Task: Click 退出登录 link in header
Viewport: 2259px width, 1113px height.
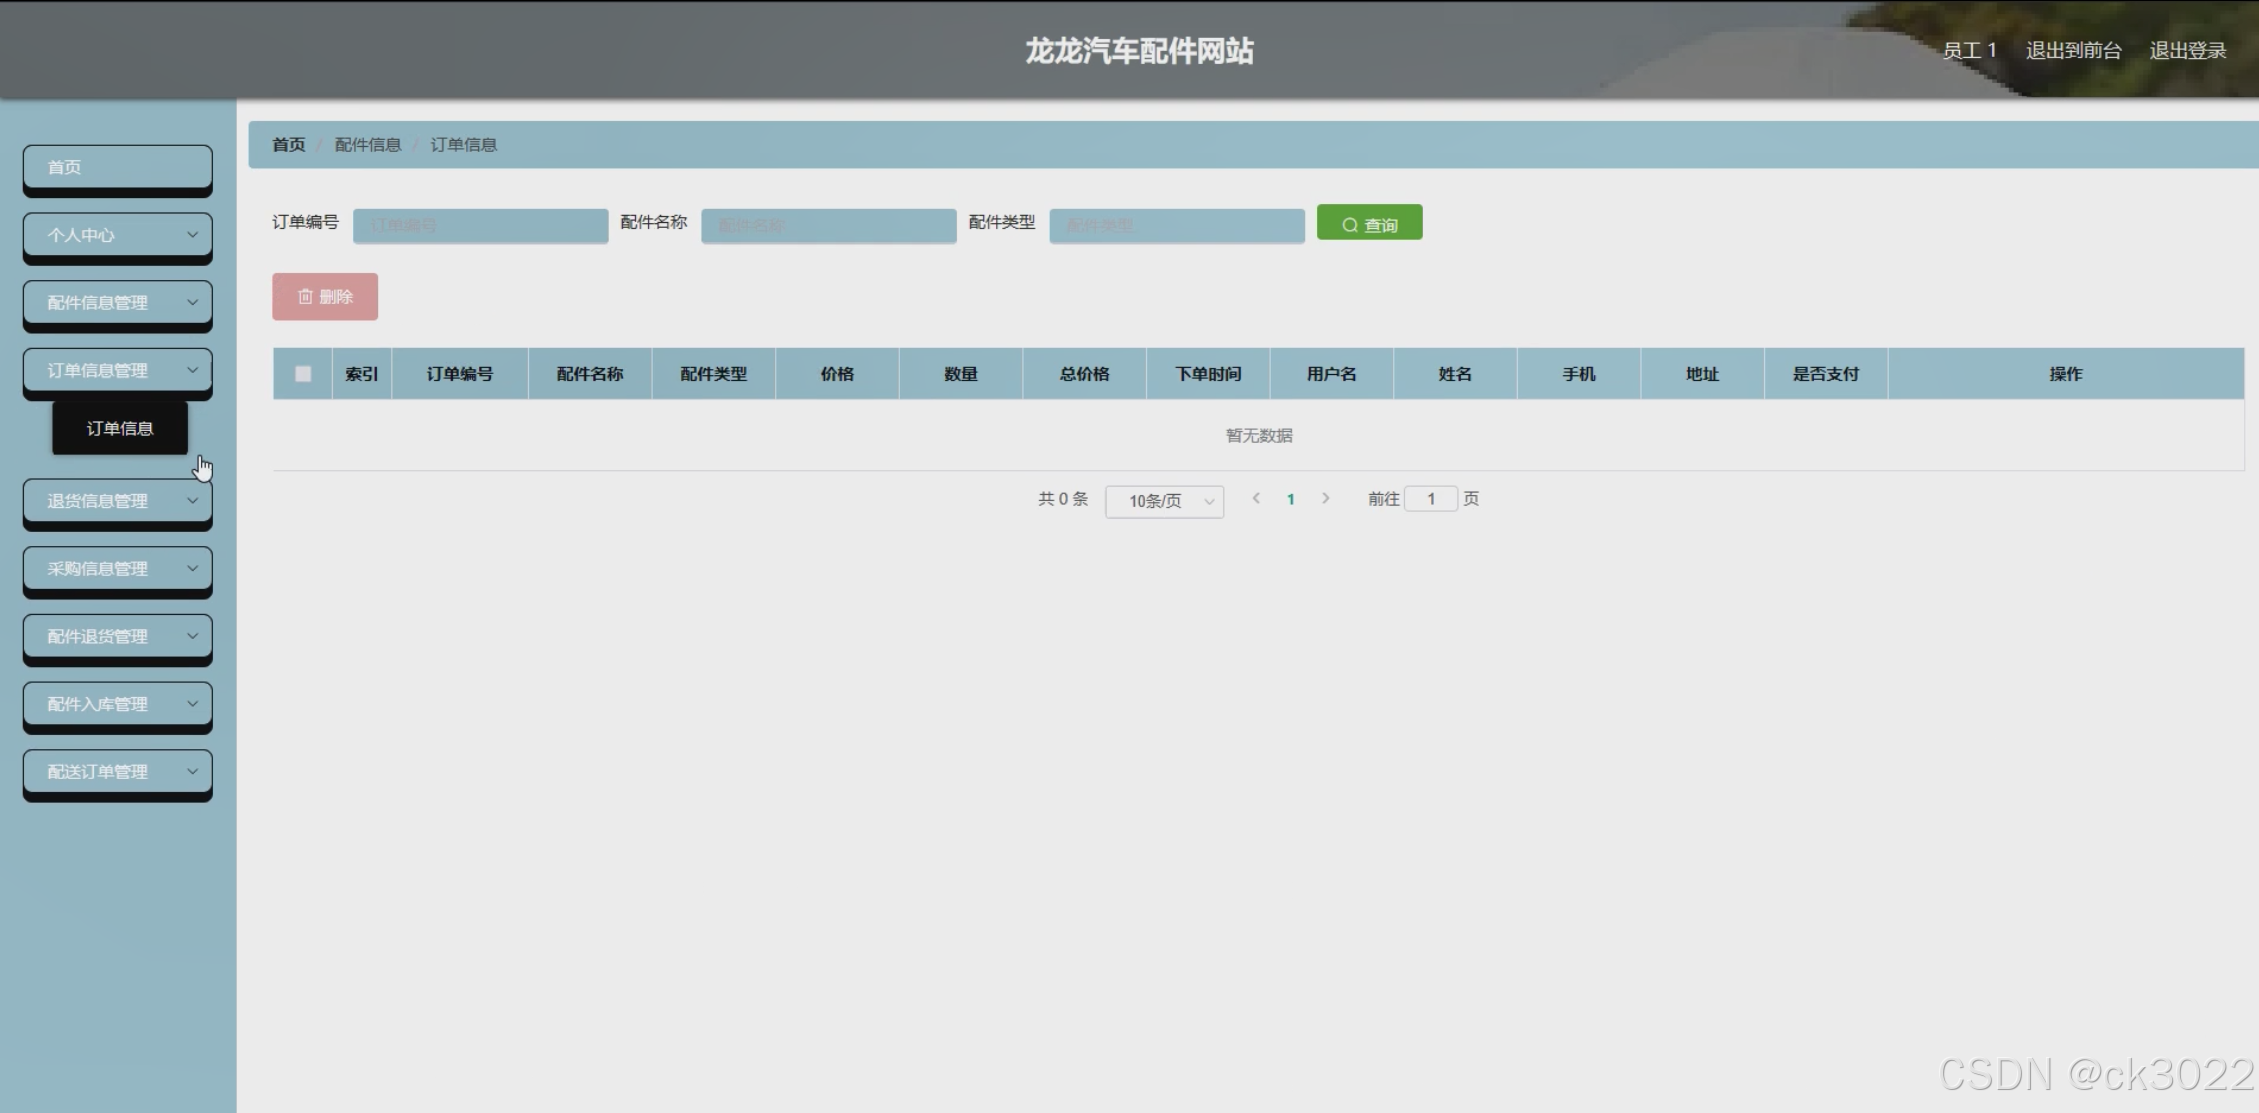Action: point(2187,51)
